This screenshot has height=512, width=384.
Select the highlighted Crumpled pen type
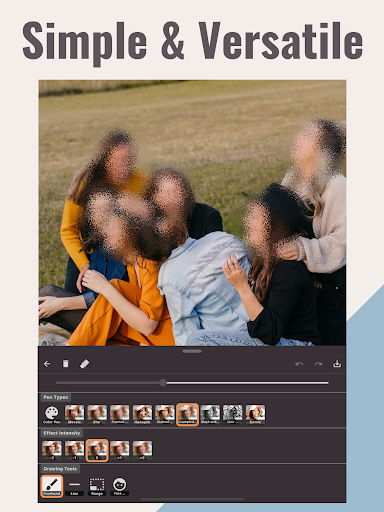pos(188,414)
